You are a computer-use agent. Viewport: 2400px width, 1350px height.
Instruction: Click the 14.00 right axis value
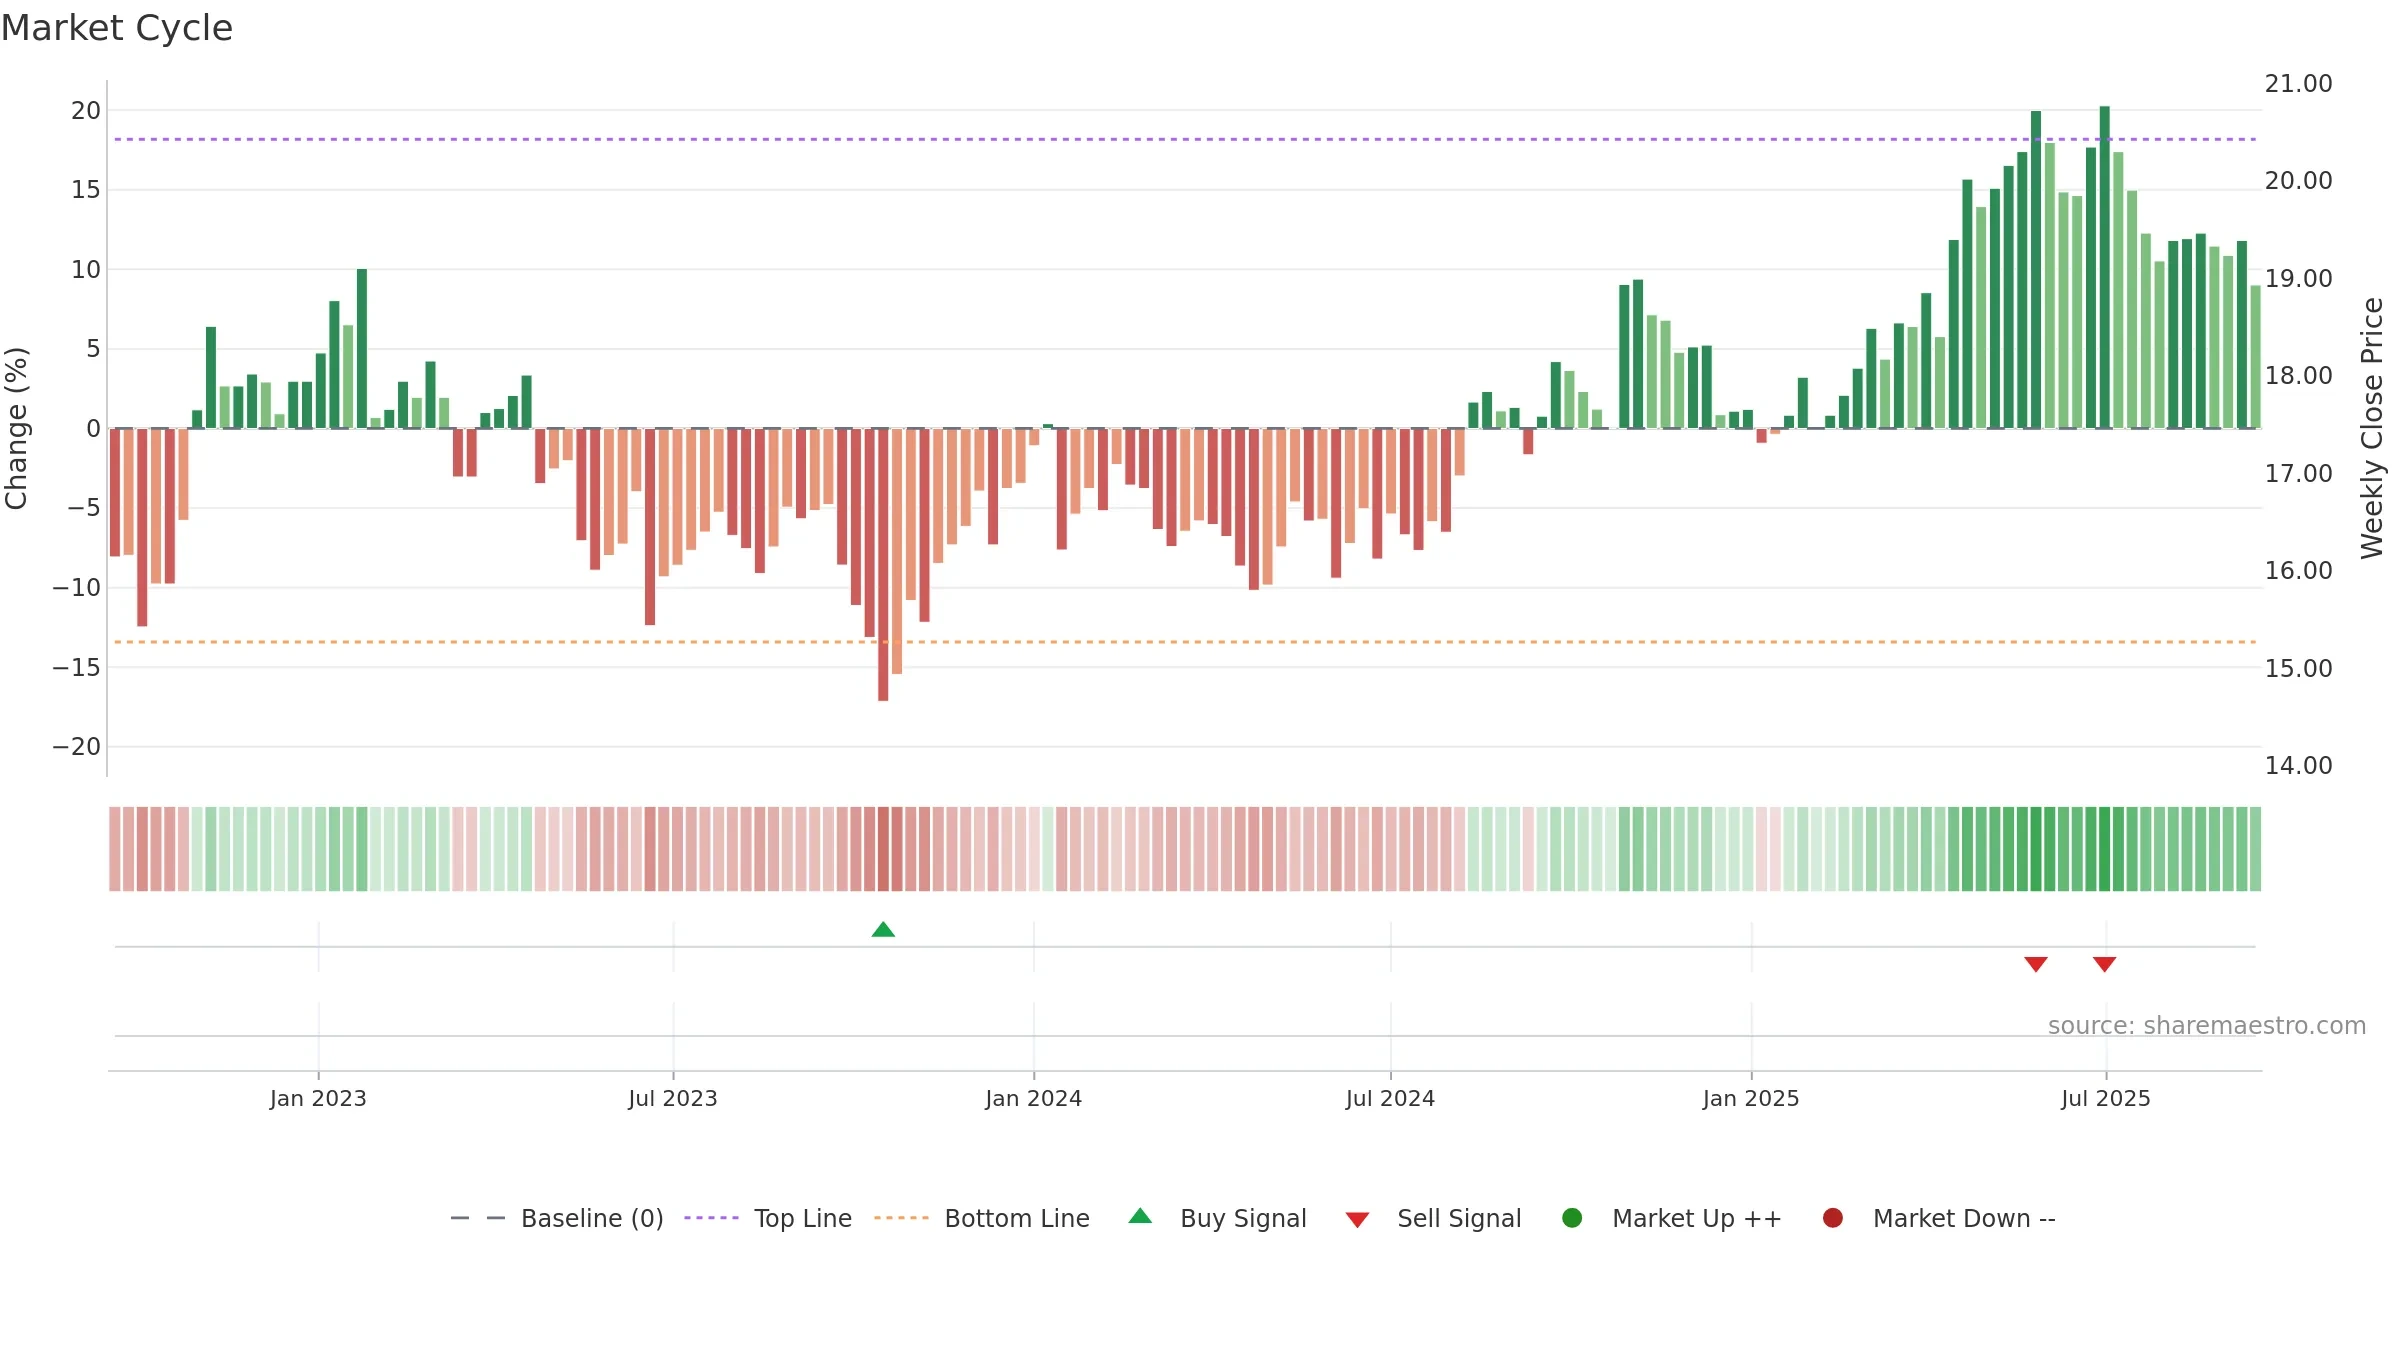tap(2298, 766)
